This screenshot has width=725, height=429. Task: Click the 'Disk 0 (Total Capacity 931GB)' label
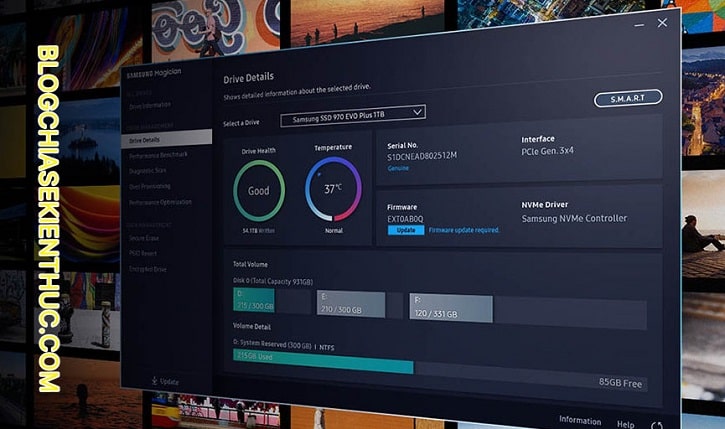pyautogui.click(x=273, y=281)
